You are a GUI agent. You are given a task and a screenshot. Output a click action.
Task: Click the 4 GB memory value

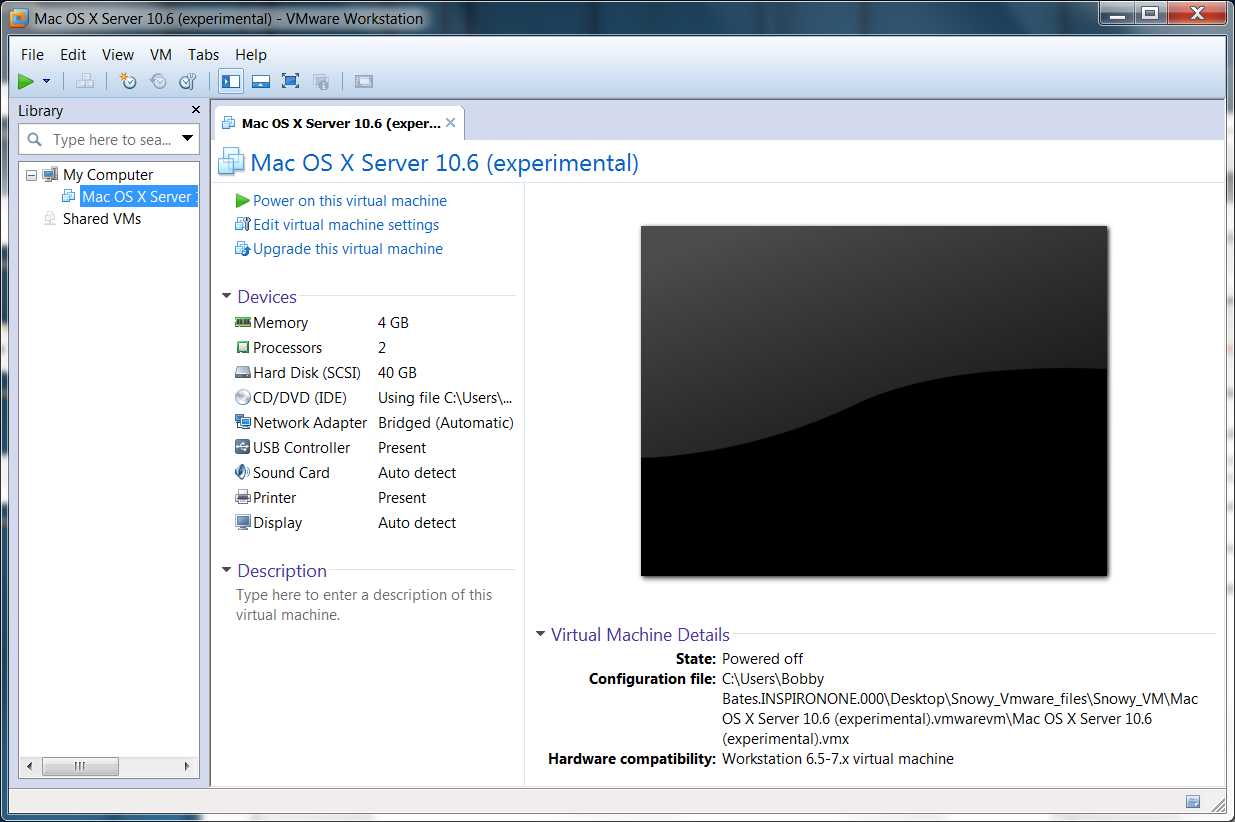tap(393, 323)
